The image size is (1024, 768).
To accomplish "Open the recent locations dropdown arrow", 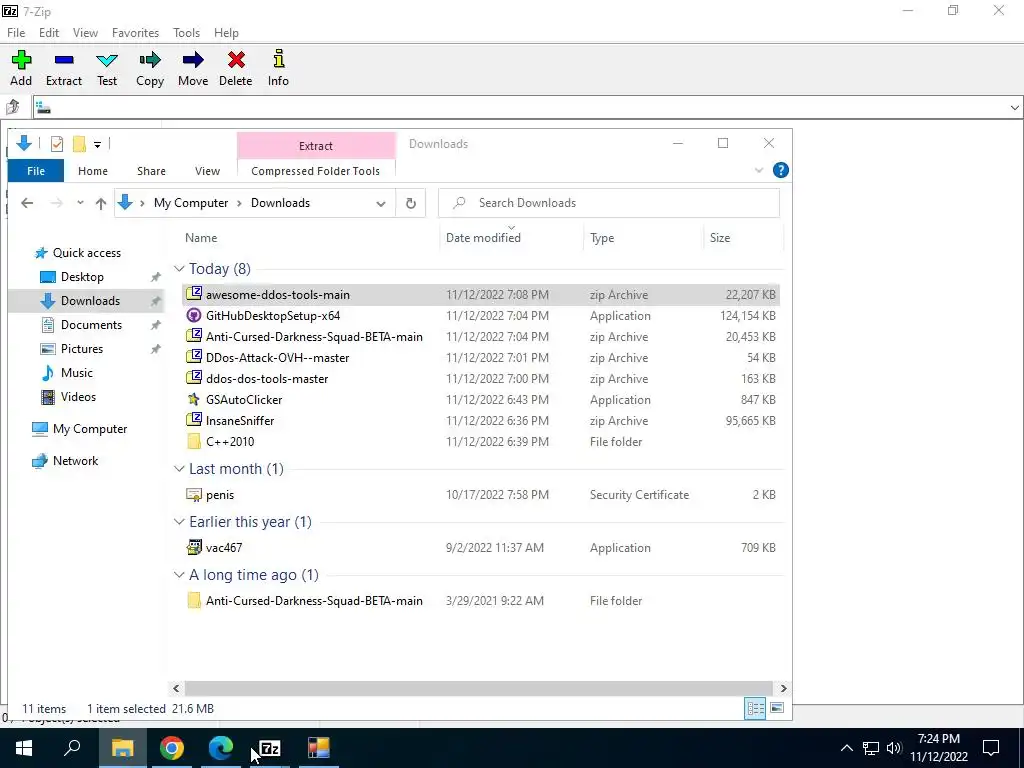I will tap(80, 203).
